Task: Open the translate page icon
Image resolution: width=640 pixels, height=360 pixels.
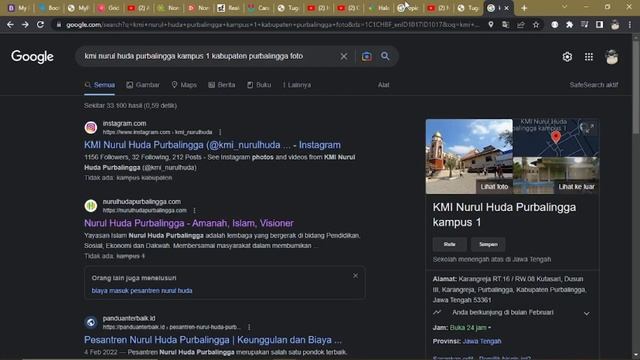Action: click(x=506, y=25)
